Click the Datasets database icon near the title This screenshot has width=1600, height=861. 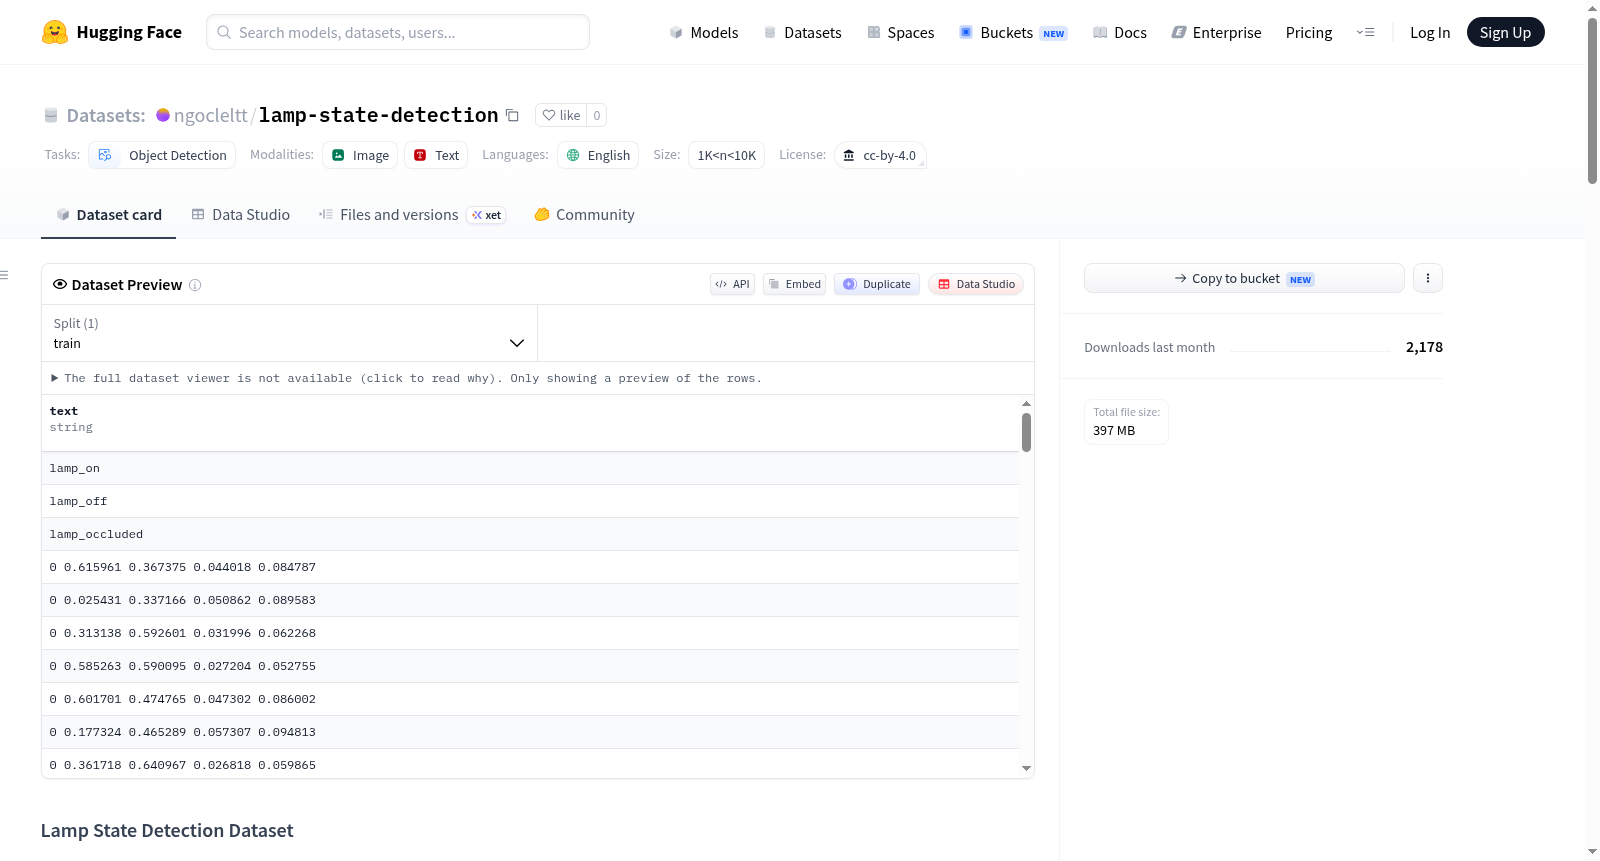pyautogui.click(x=51, y=115)
